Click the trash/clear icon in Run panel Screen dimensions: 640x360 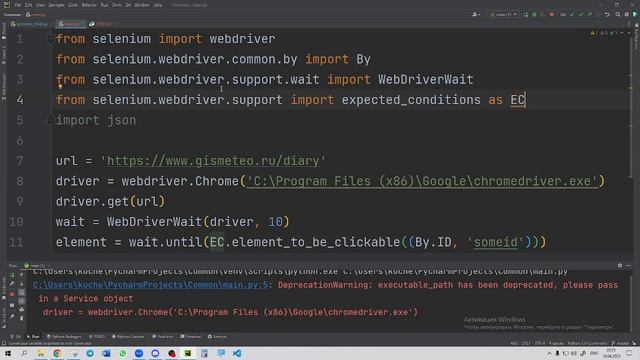coord(22,318)
